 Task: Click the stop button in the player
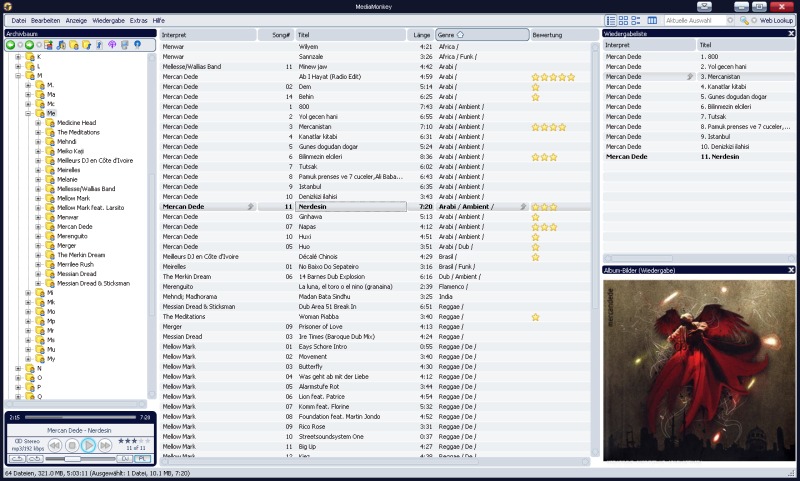72,445
